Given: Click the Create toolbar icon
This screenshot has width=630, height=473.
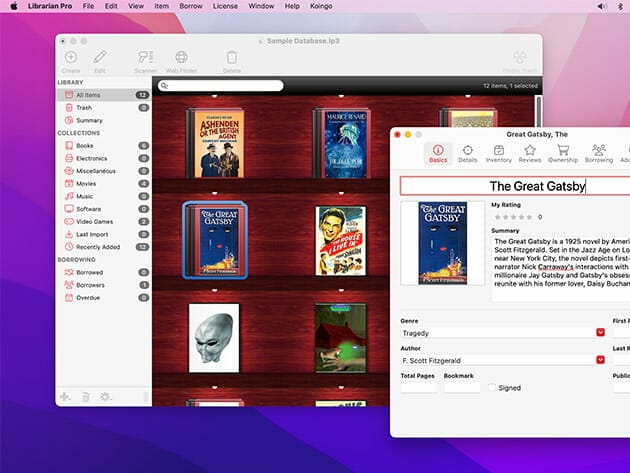Looking at the screenshot, I should click(x=70, y=58).
